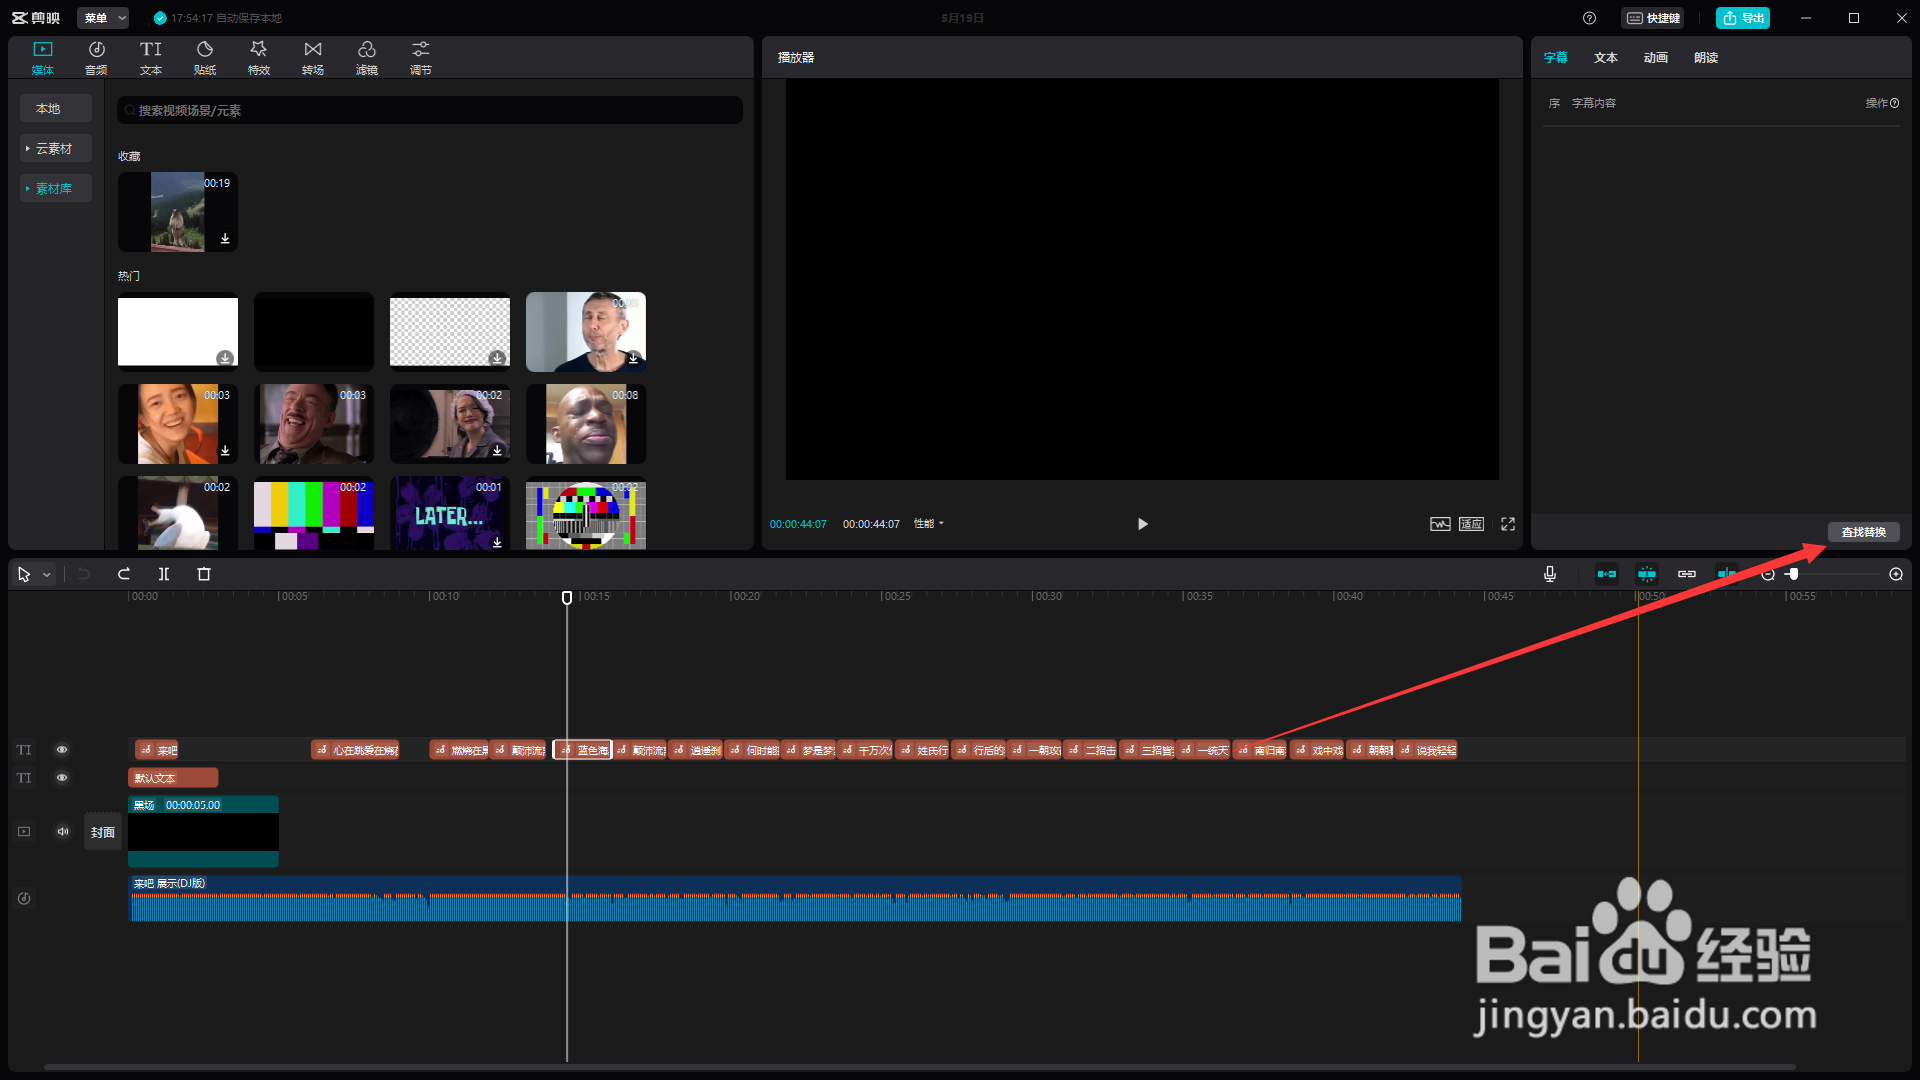This screenshot has height=1080, width=1920.
Task: Expand the 菜单 menu dropdown
Action: pyautogui.click(x=104, y=18)
